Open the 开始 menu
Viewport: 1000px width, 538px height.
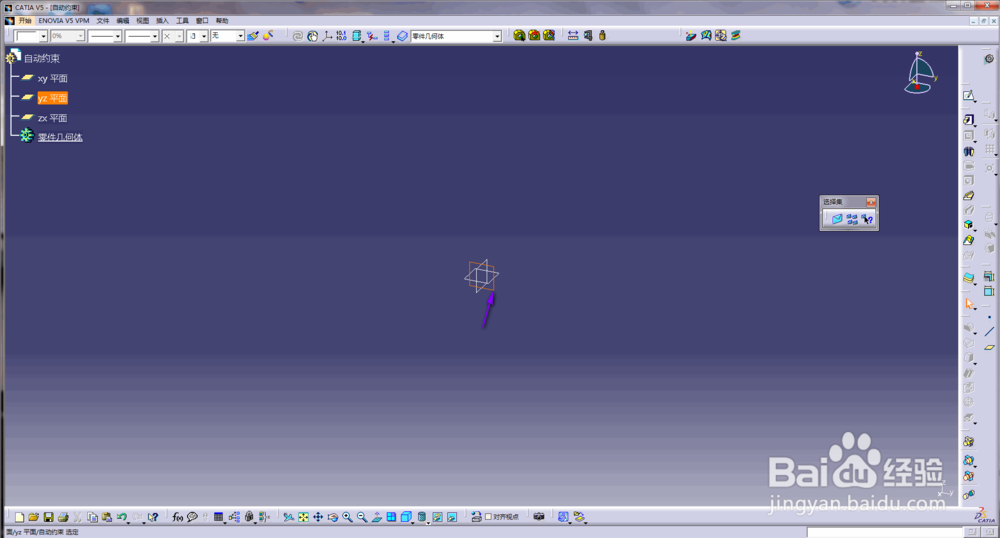pyautogui.click(x=25, y=20)
